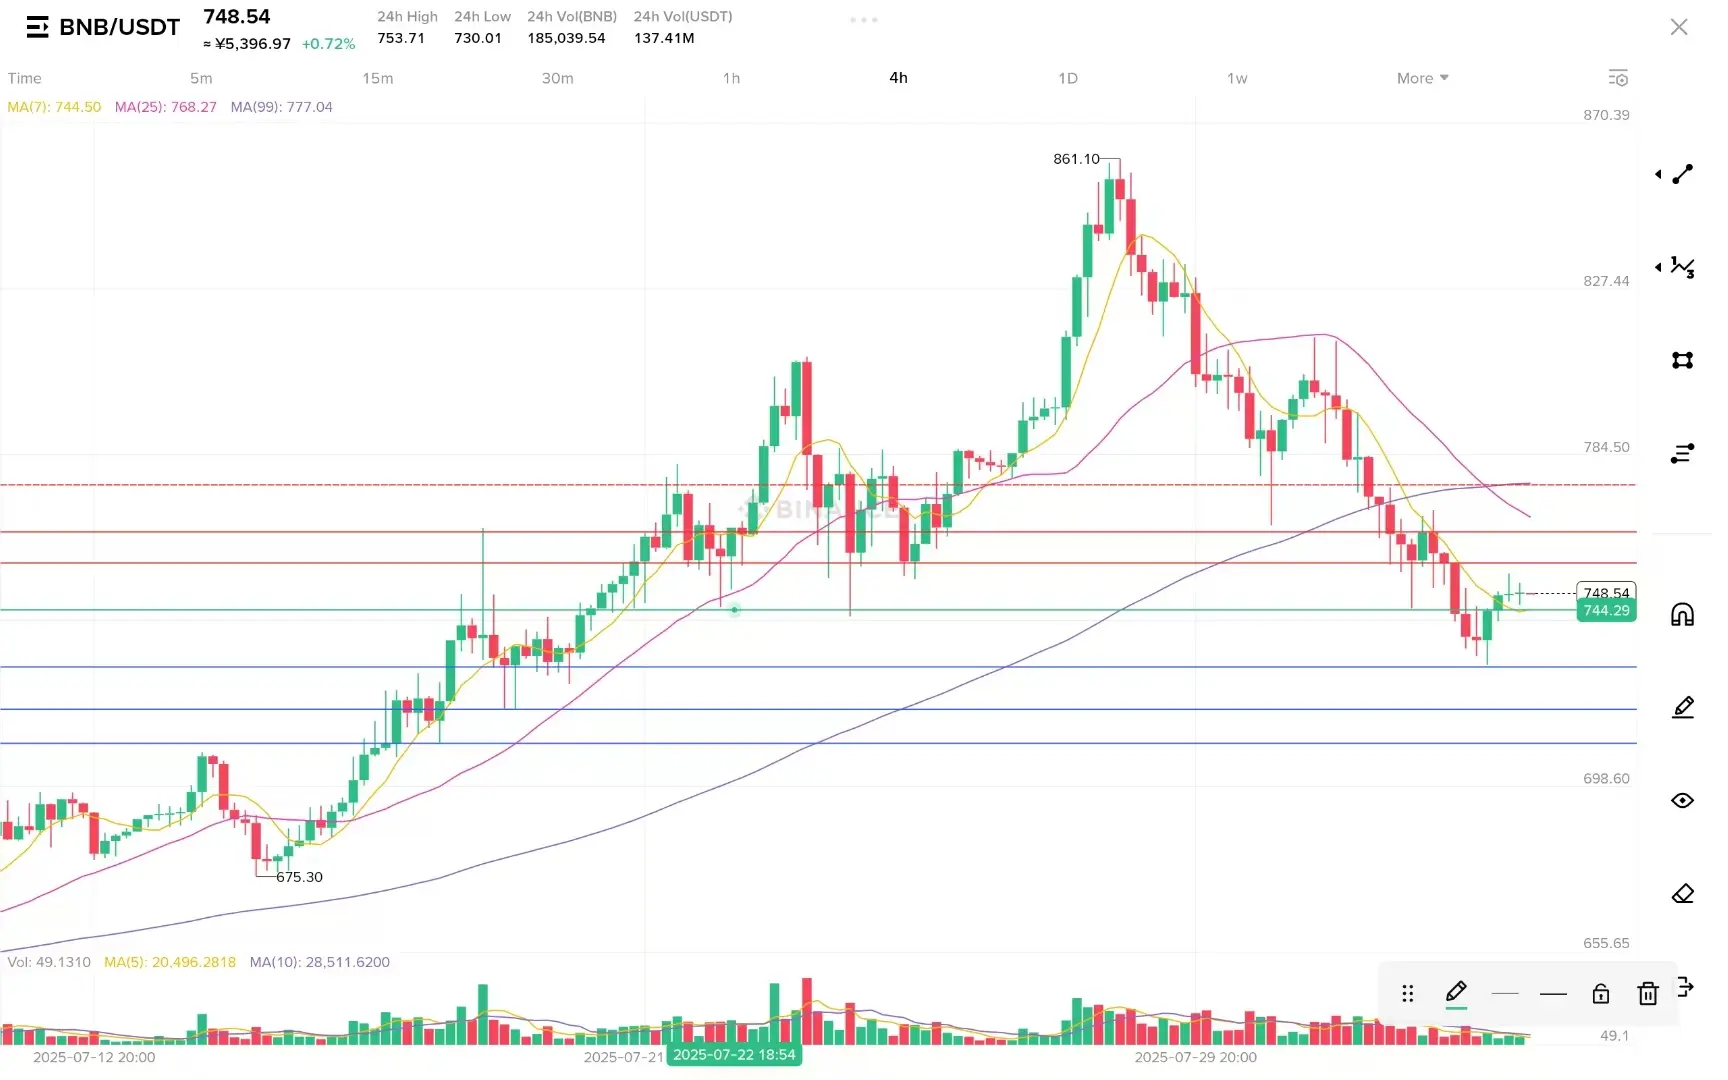
Task: Click the 24h High value 753.71
Action: (x=401, y=38)
